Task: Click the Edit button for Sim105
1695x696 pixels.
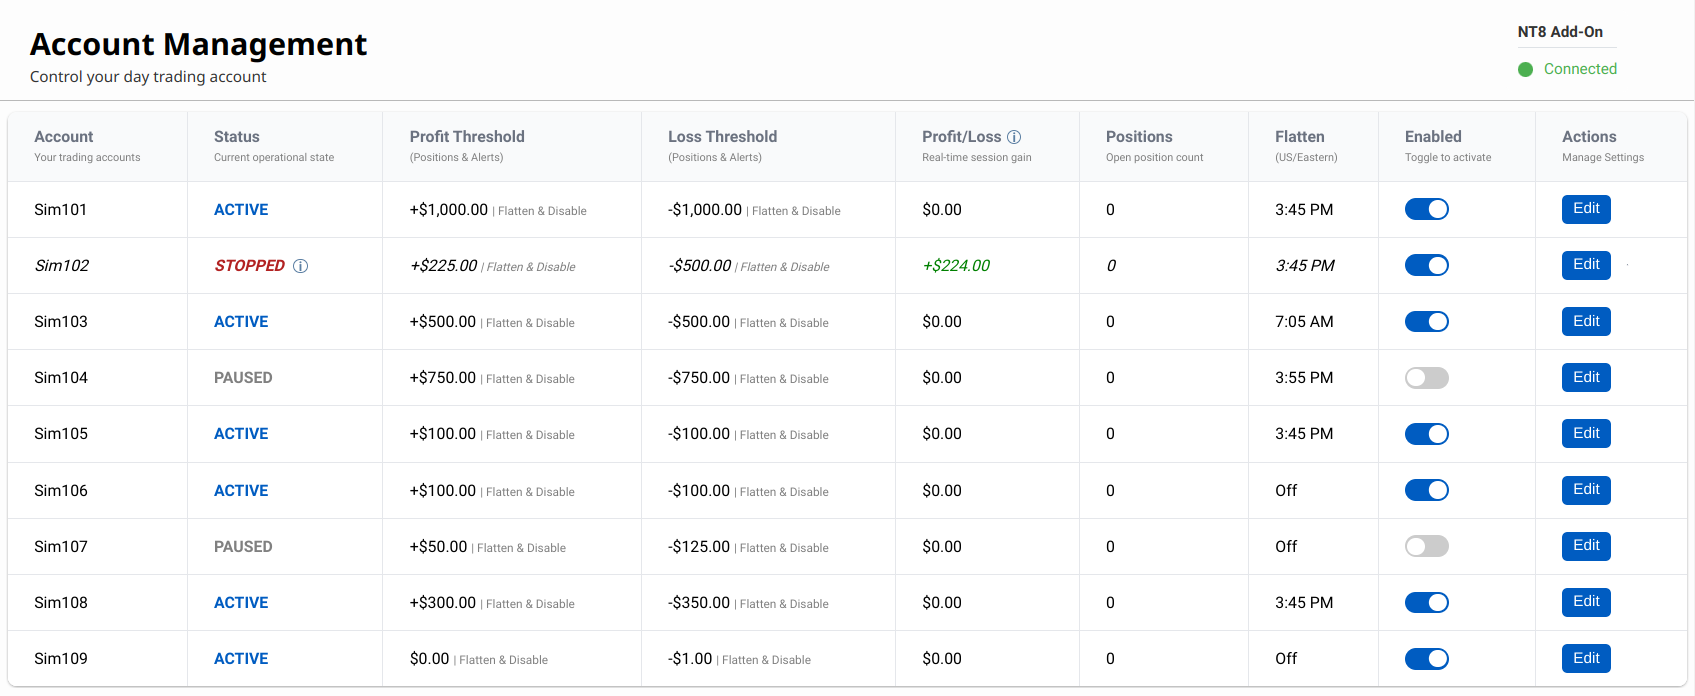Action: tap(1586, 433)
